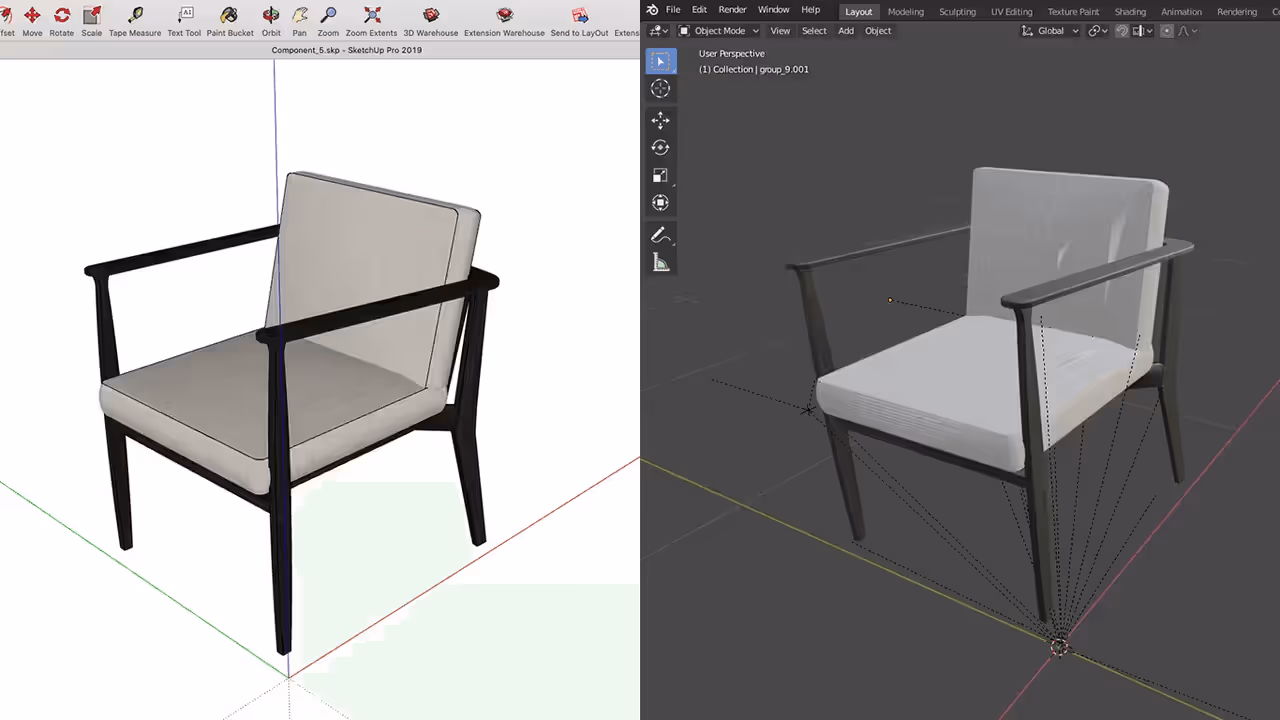Select the Zoom tool in SketchUp
This screenshot has height=720, width=1280.
328,20
